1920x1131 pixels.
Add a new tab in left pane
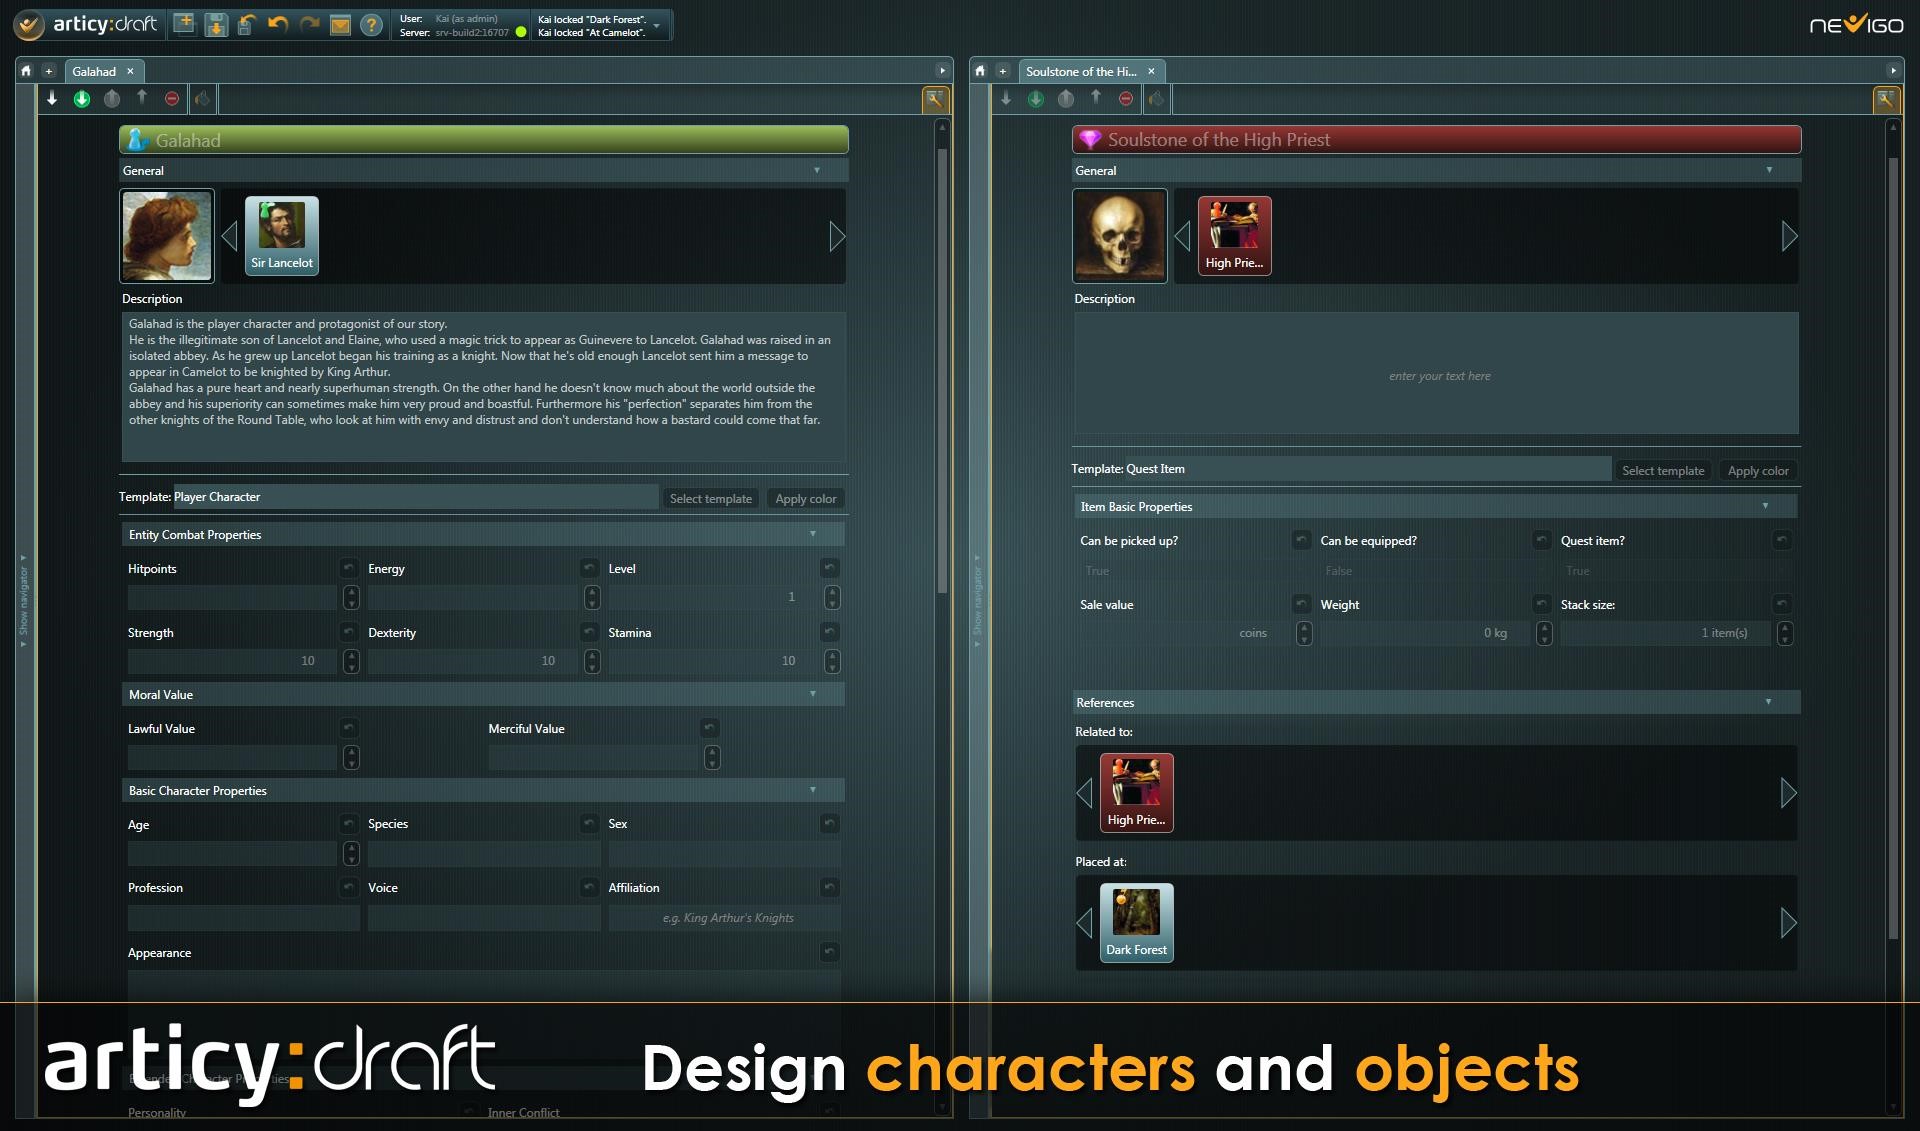point(48,71)
